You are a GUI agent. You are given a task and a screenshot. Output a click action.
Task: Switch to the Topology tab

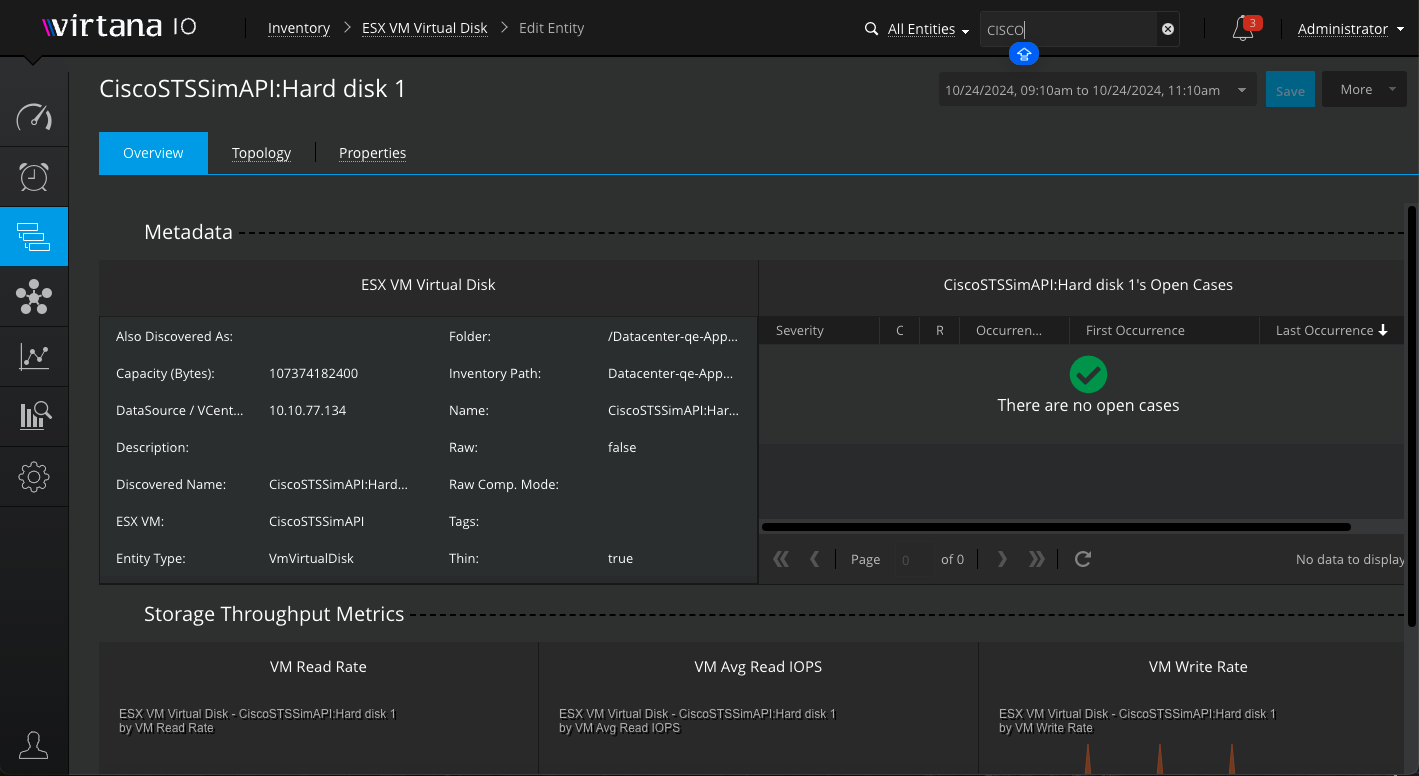261,153
